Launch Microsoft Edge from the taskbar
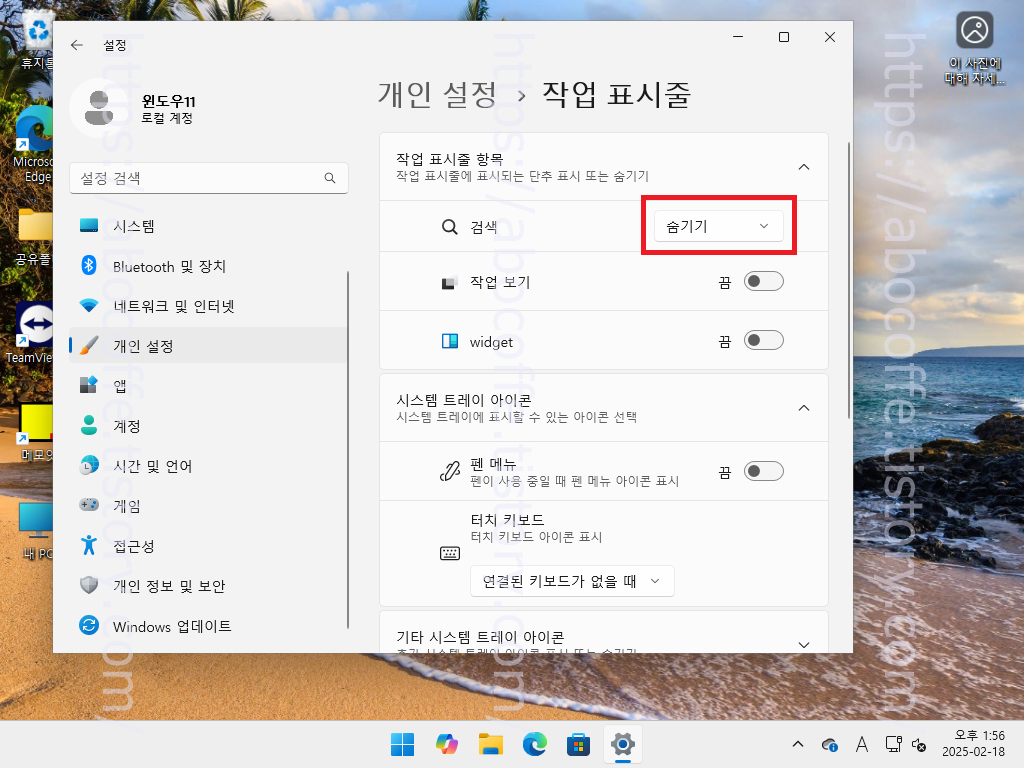This screenshot has width=1024, height=768. click(535, 744)
